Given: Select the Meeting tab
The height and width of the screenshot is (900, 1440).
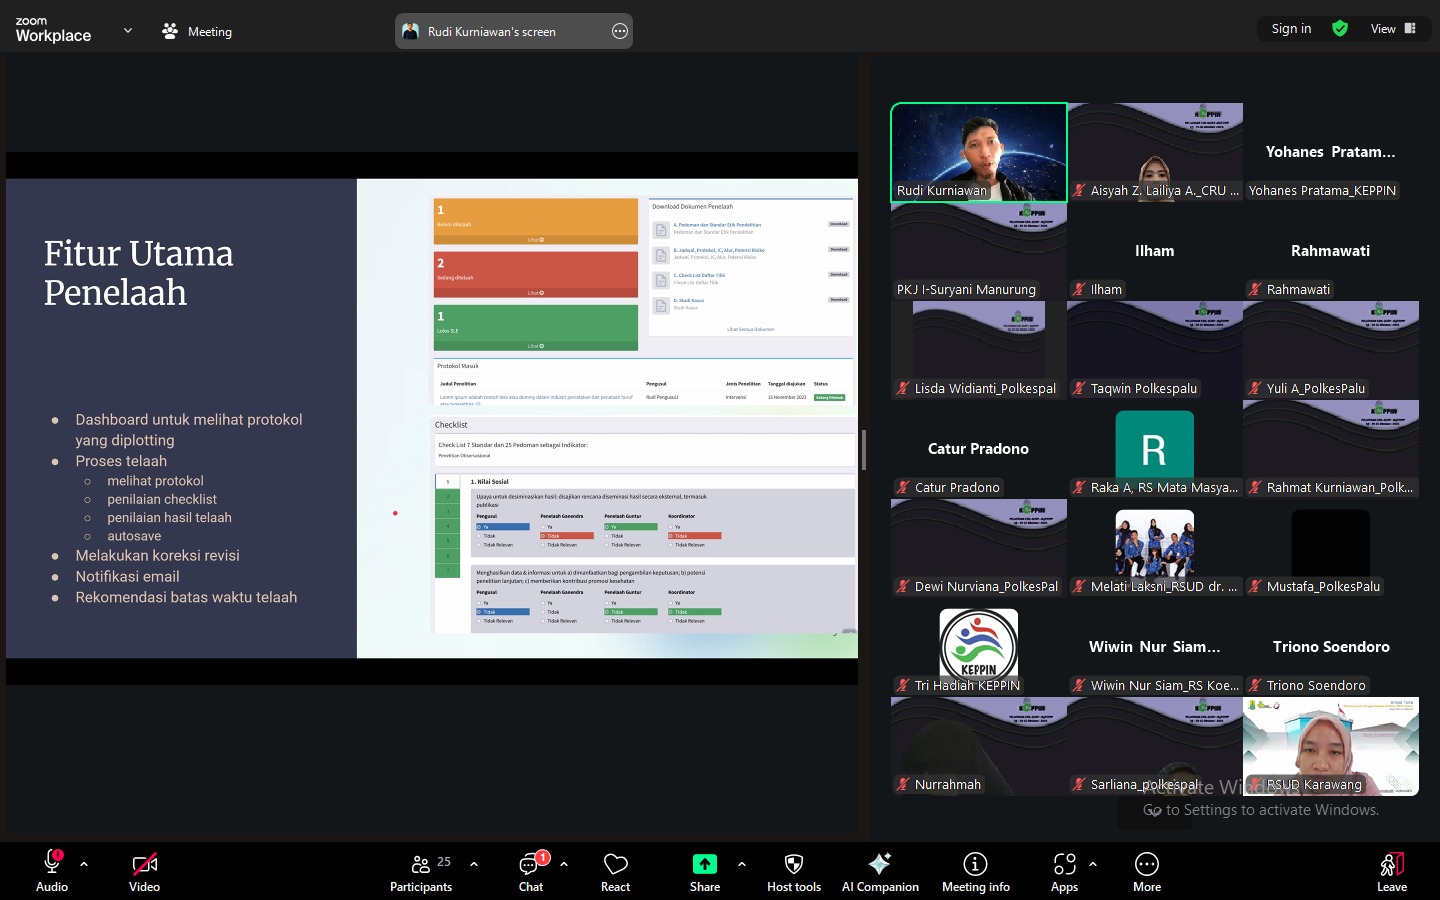Looking at the screenshot, I should click(197, 31).
